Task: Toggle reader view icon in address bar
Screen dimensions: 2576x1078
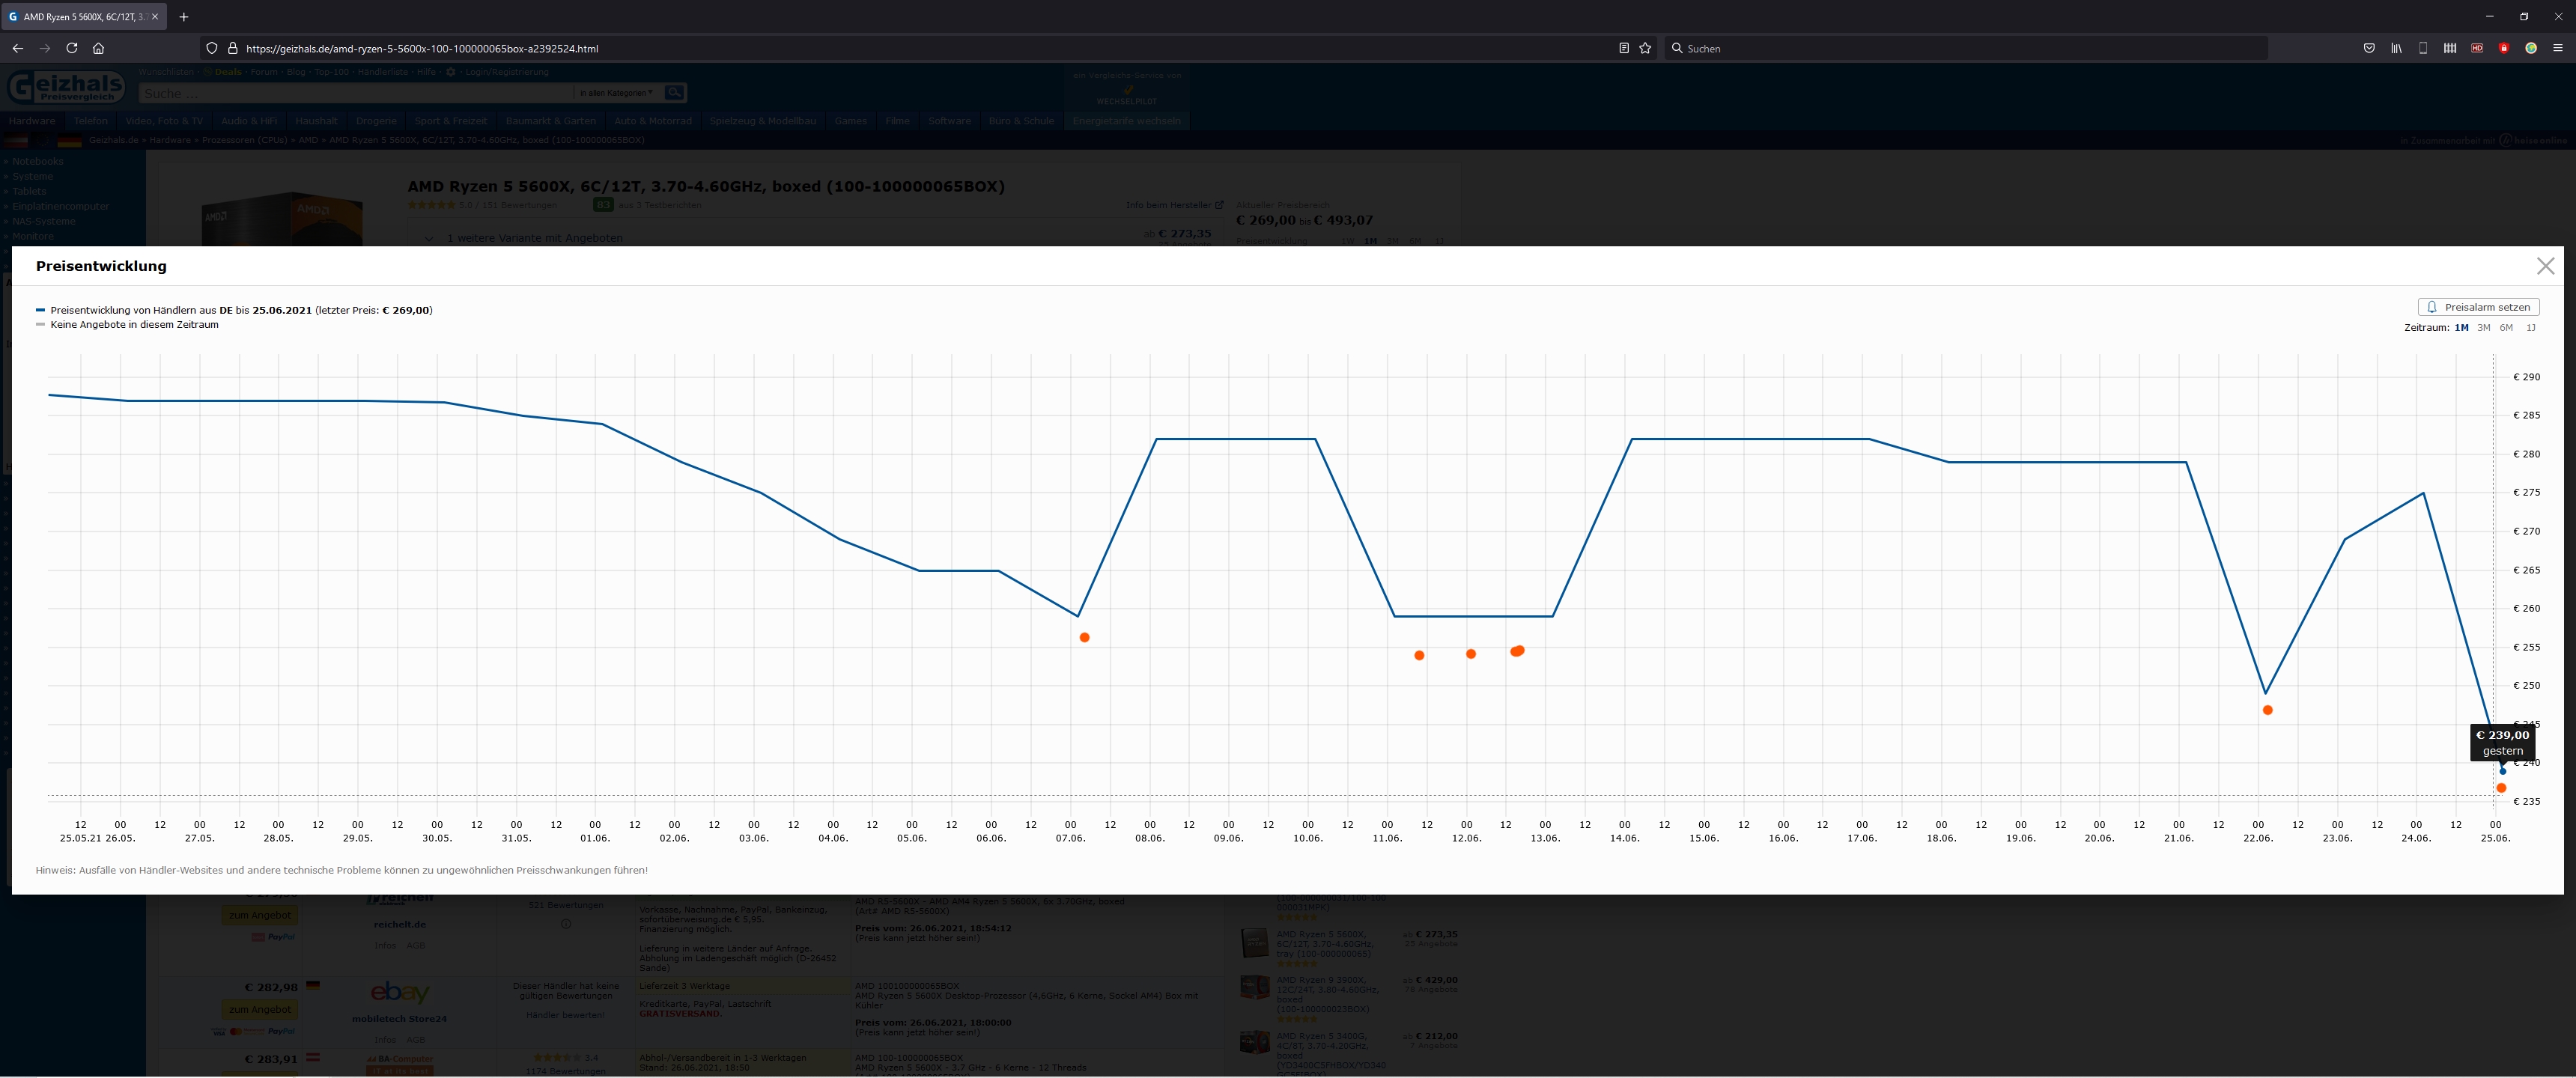Action: tap(1624, 48)
